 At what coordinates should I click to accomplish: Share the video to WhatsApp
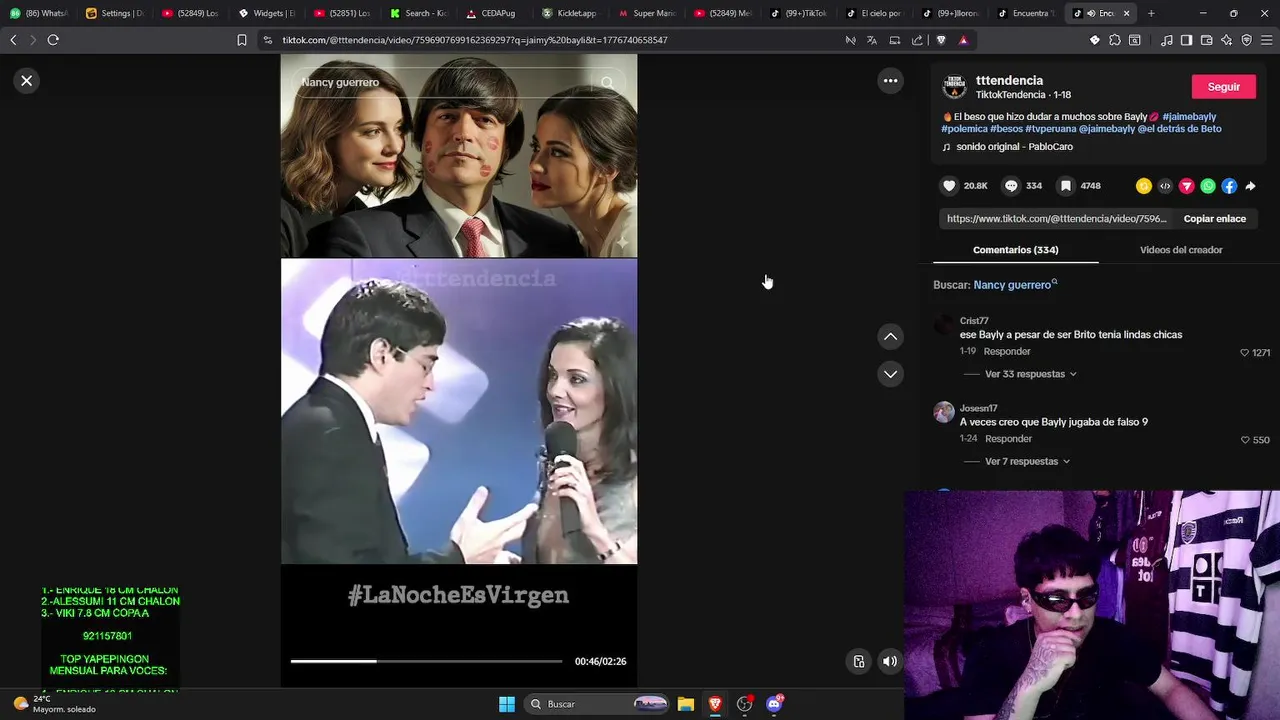point(1208,186)
